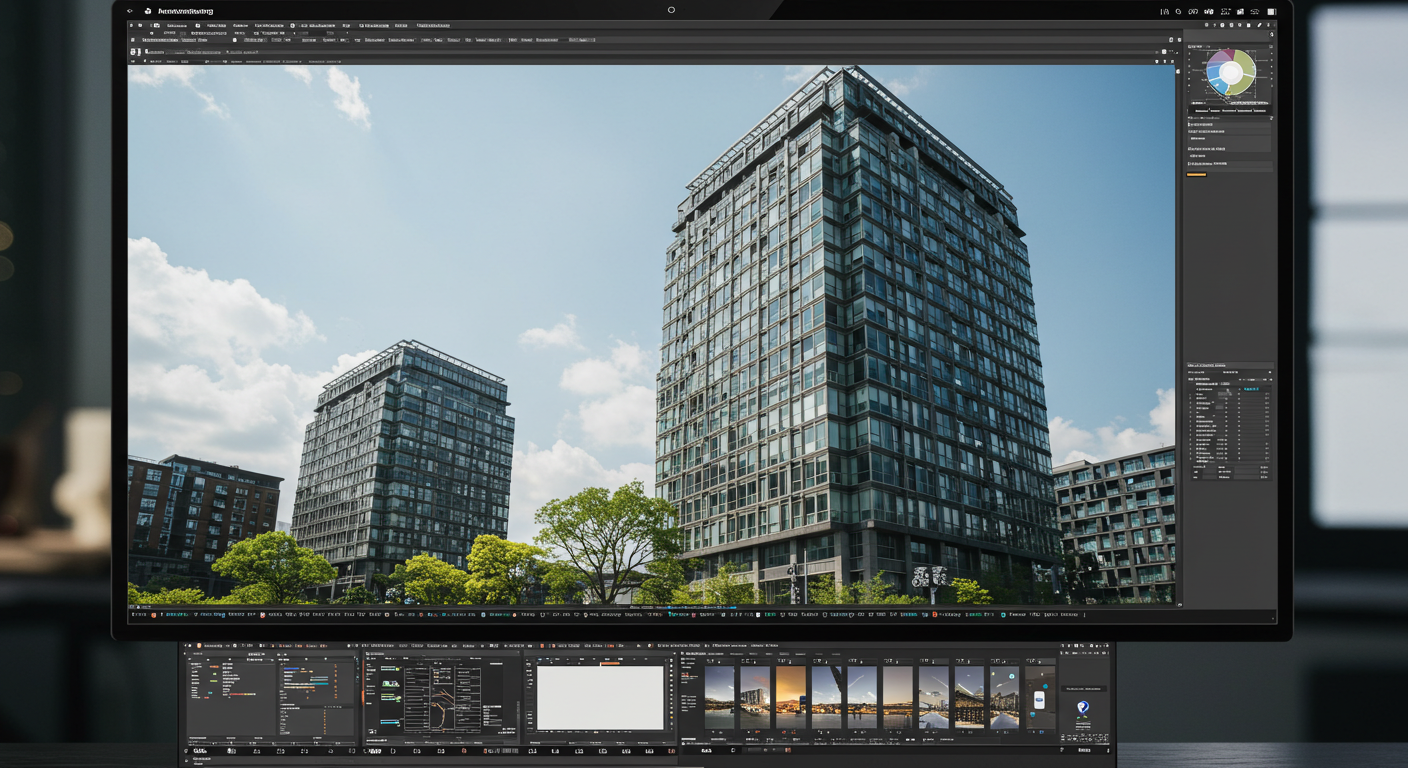Click the blue location pin icon at lower right
This screenshot has height=768, width=1408.
tap(1083, 707)
